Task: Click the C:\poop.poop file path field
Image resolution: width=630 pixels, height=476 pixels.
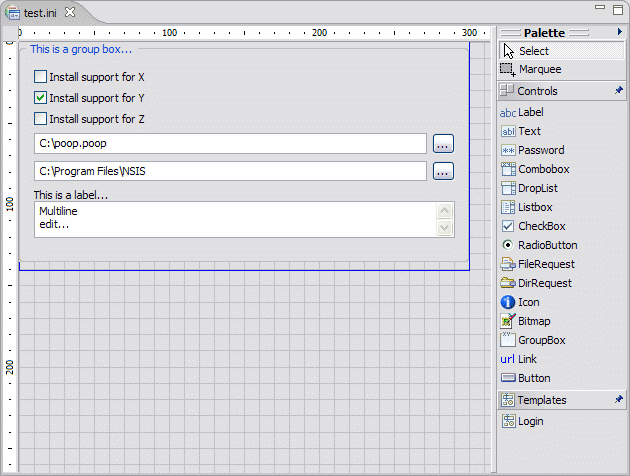Action: coord(230,143)
